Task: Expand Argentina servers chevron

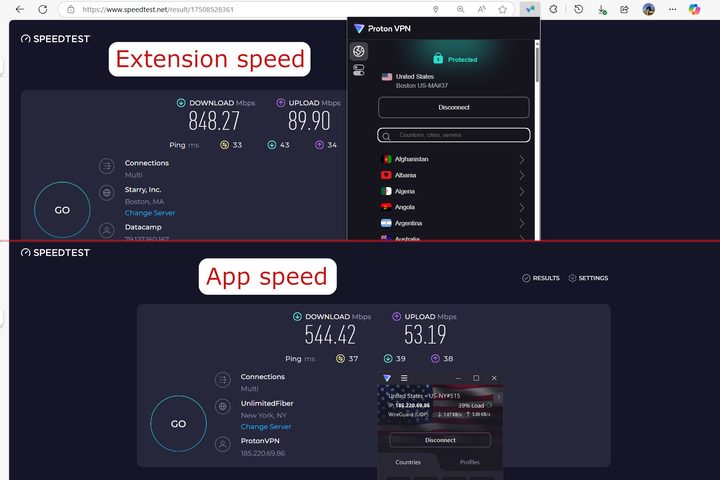Action: [x=521, y=224]
